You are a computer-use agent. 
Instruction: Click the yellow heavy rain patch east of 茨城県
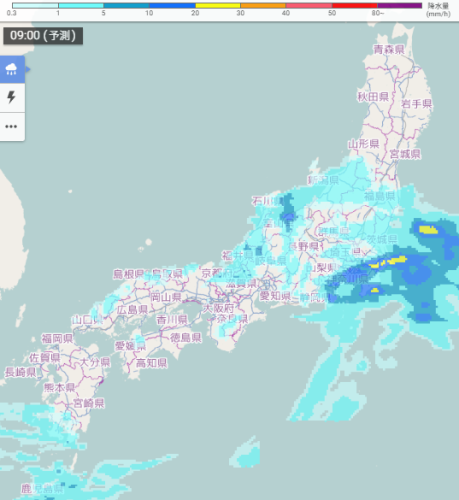[428, 229]
